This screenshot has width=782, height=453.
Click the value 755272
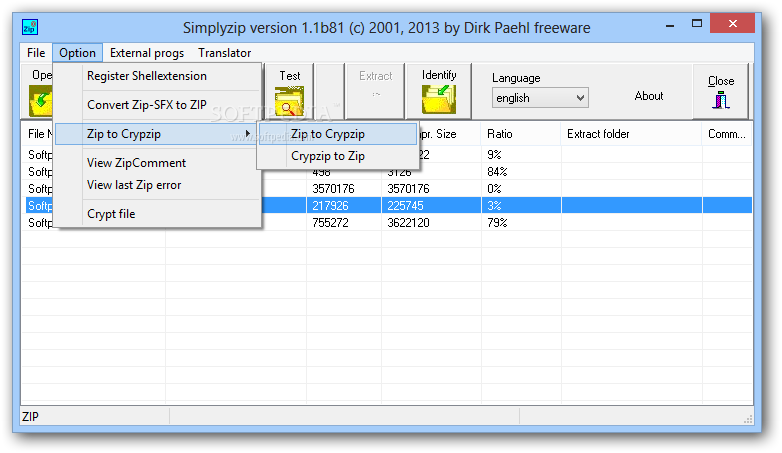pos(330,223)
